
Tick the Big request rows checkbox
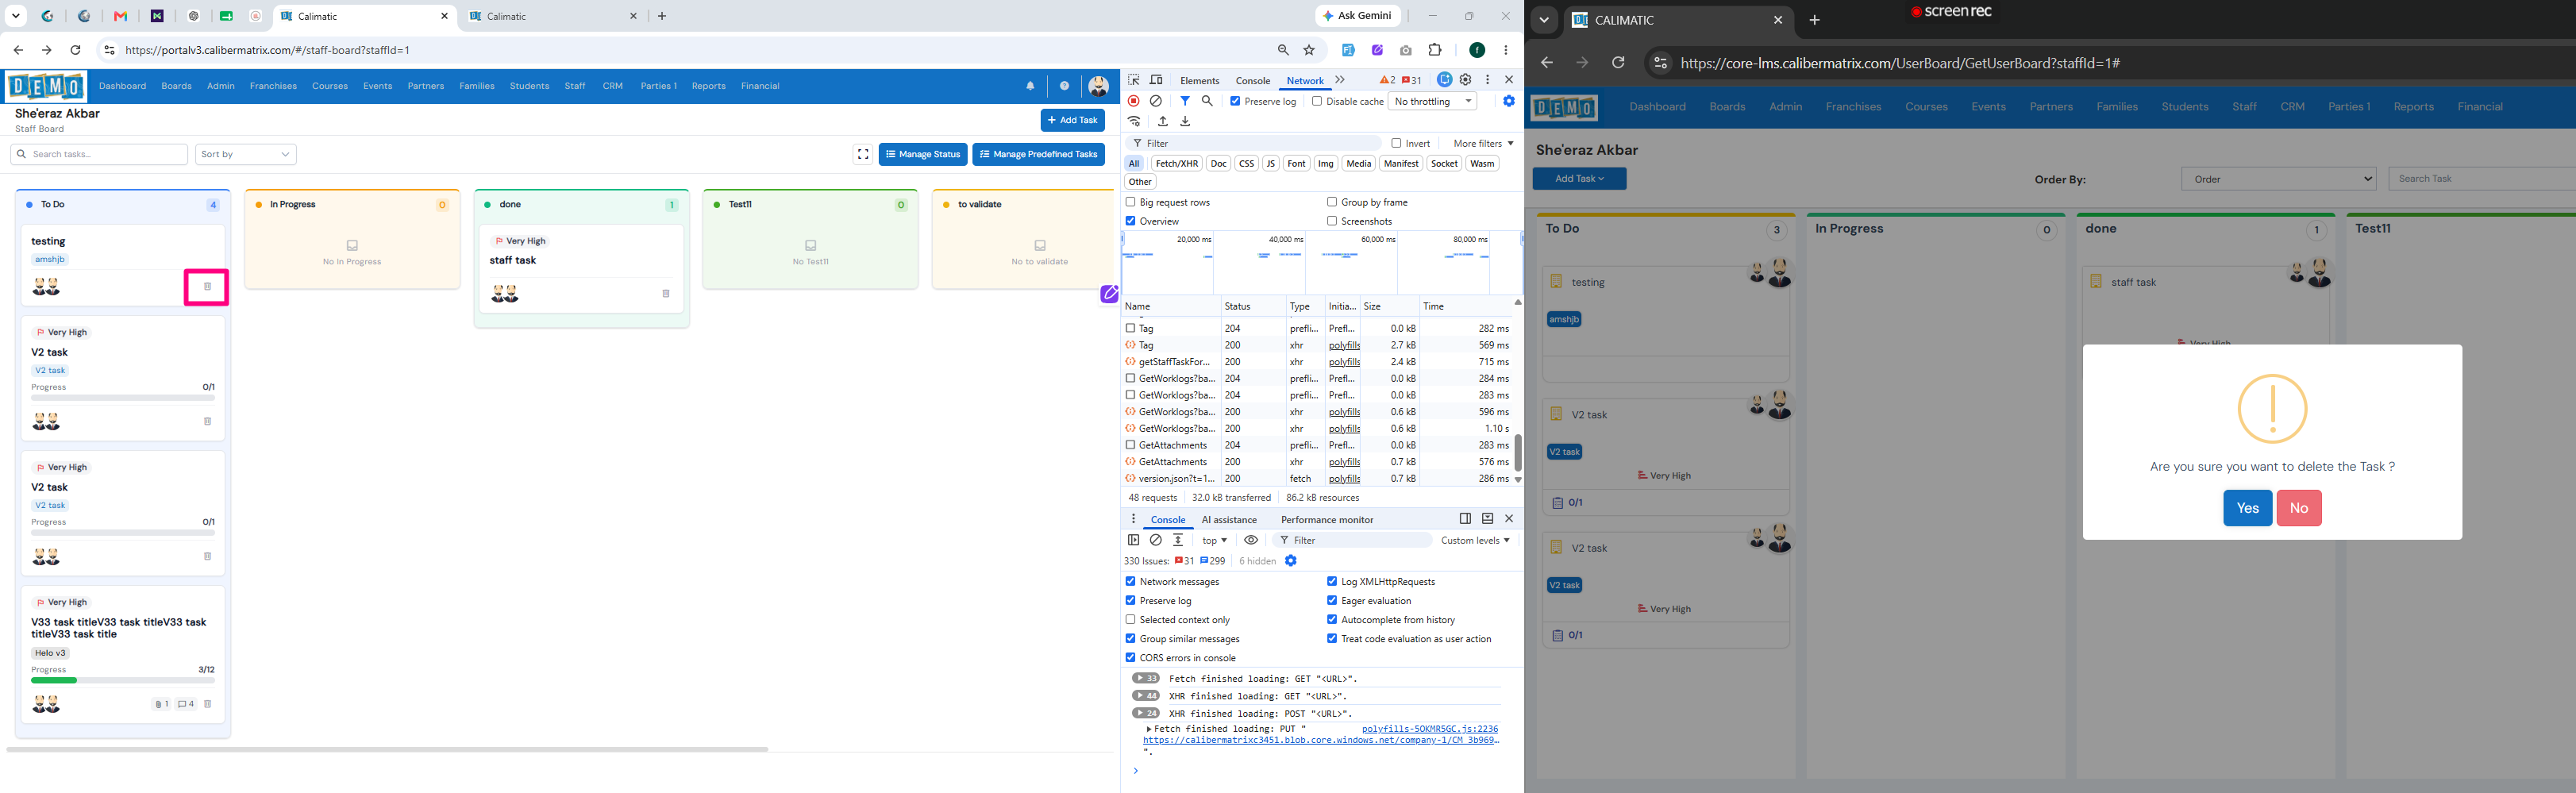[x=1131, y=202]
